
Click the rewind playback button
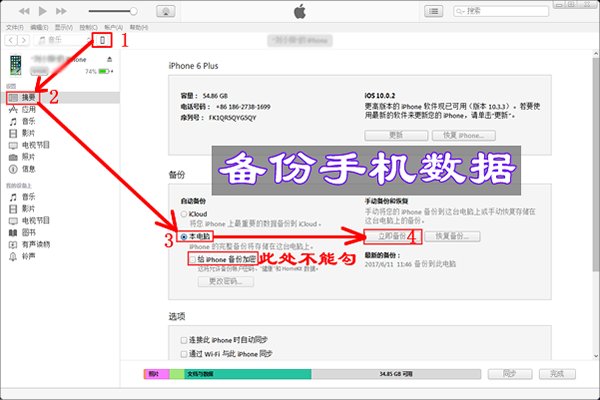click(x=24, y=11)
